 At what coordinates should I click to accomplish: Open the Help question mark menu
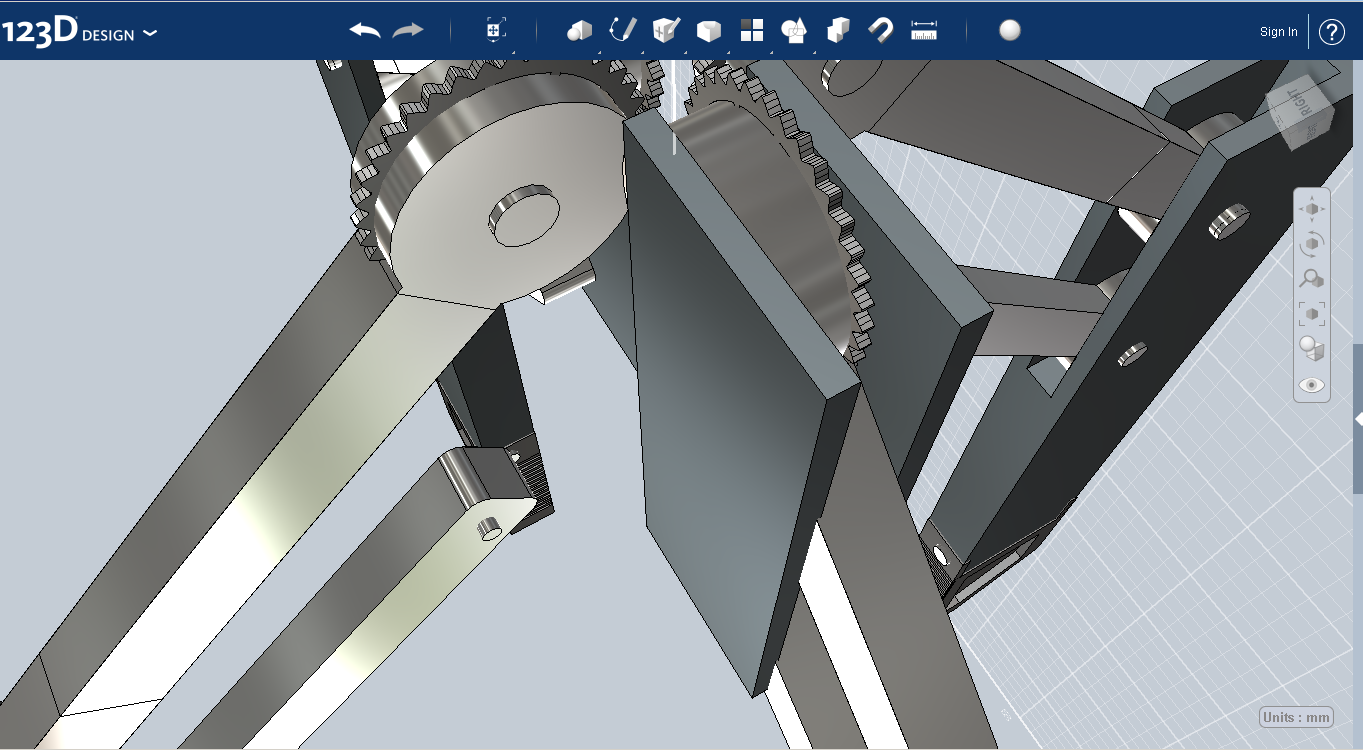click(x=1332, y=32)
